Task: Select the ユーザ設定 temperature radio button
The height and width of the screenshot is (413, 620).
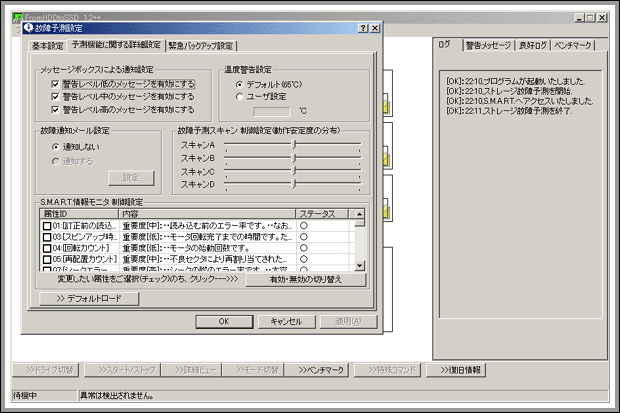Action: click(x=239, y=97)
